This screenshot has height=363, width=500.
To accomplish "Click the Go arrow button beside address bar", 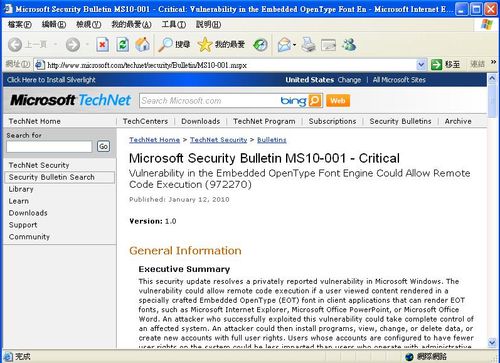I will tap(436, 64).
